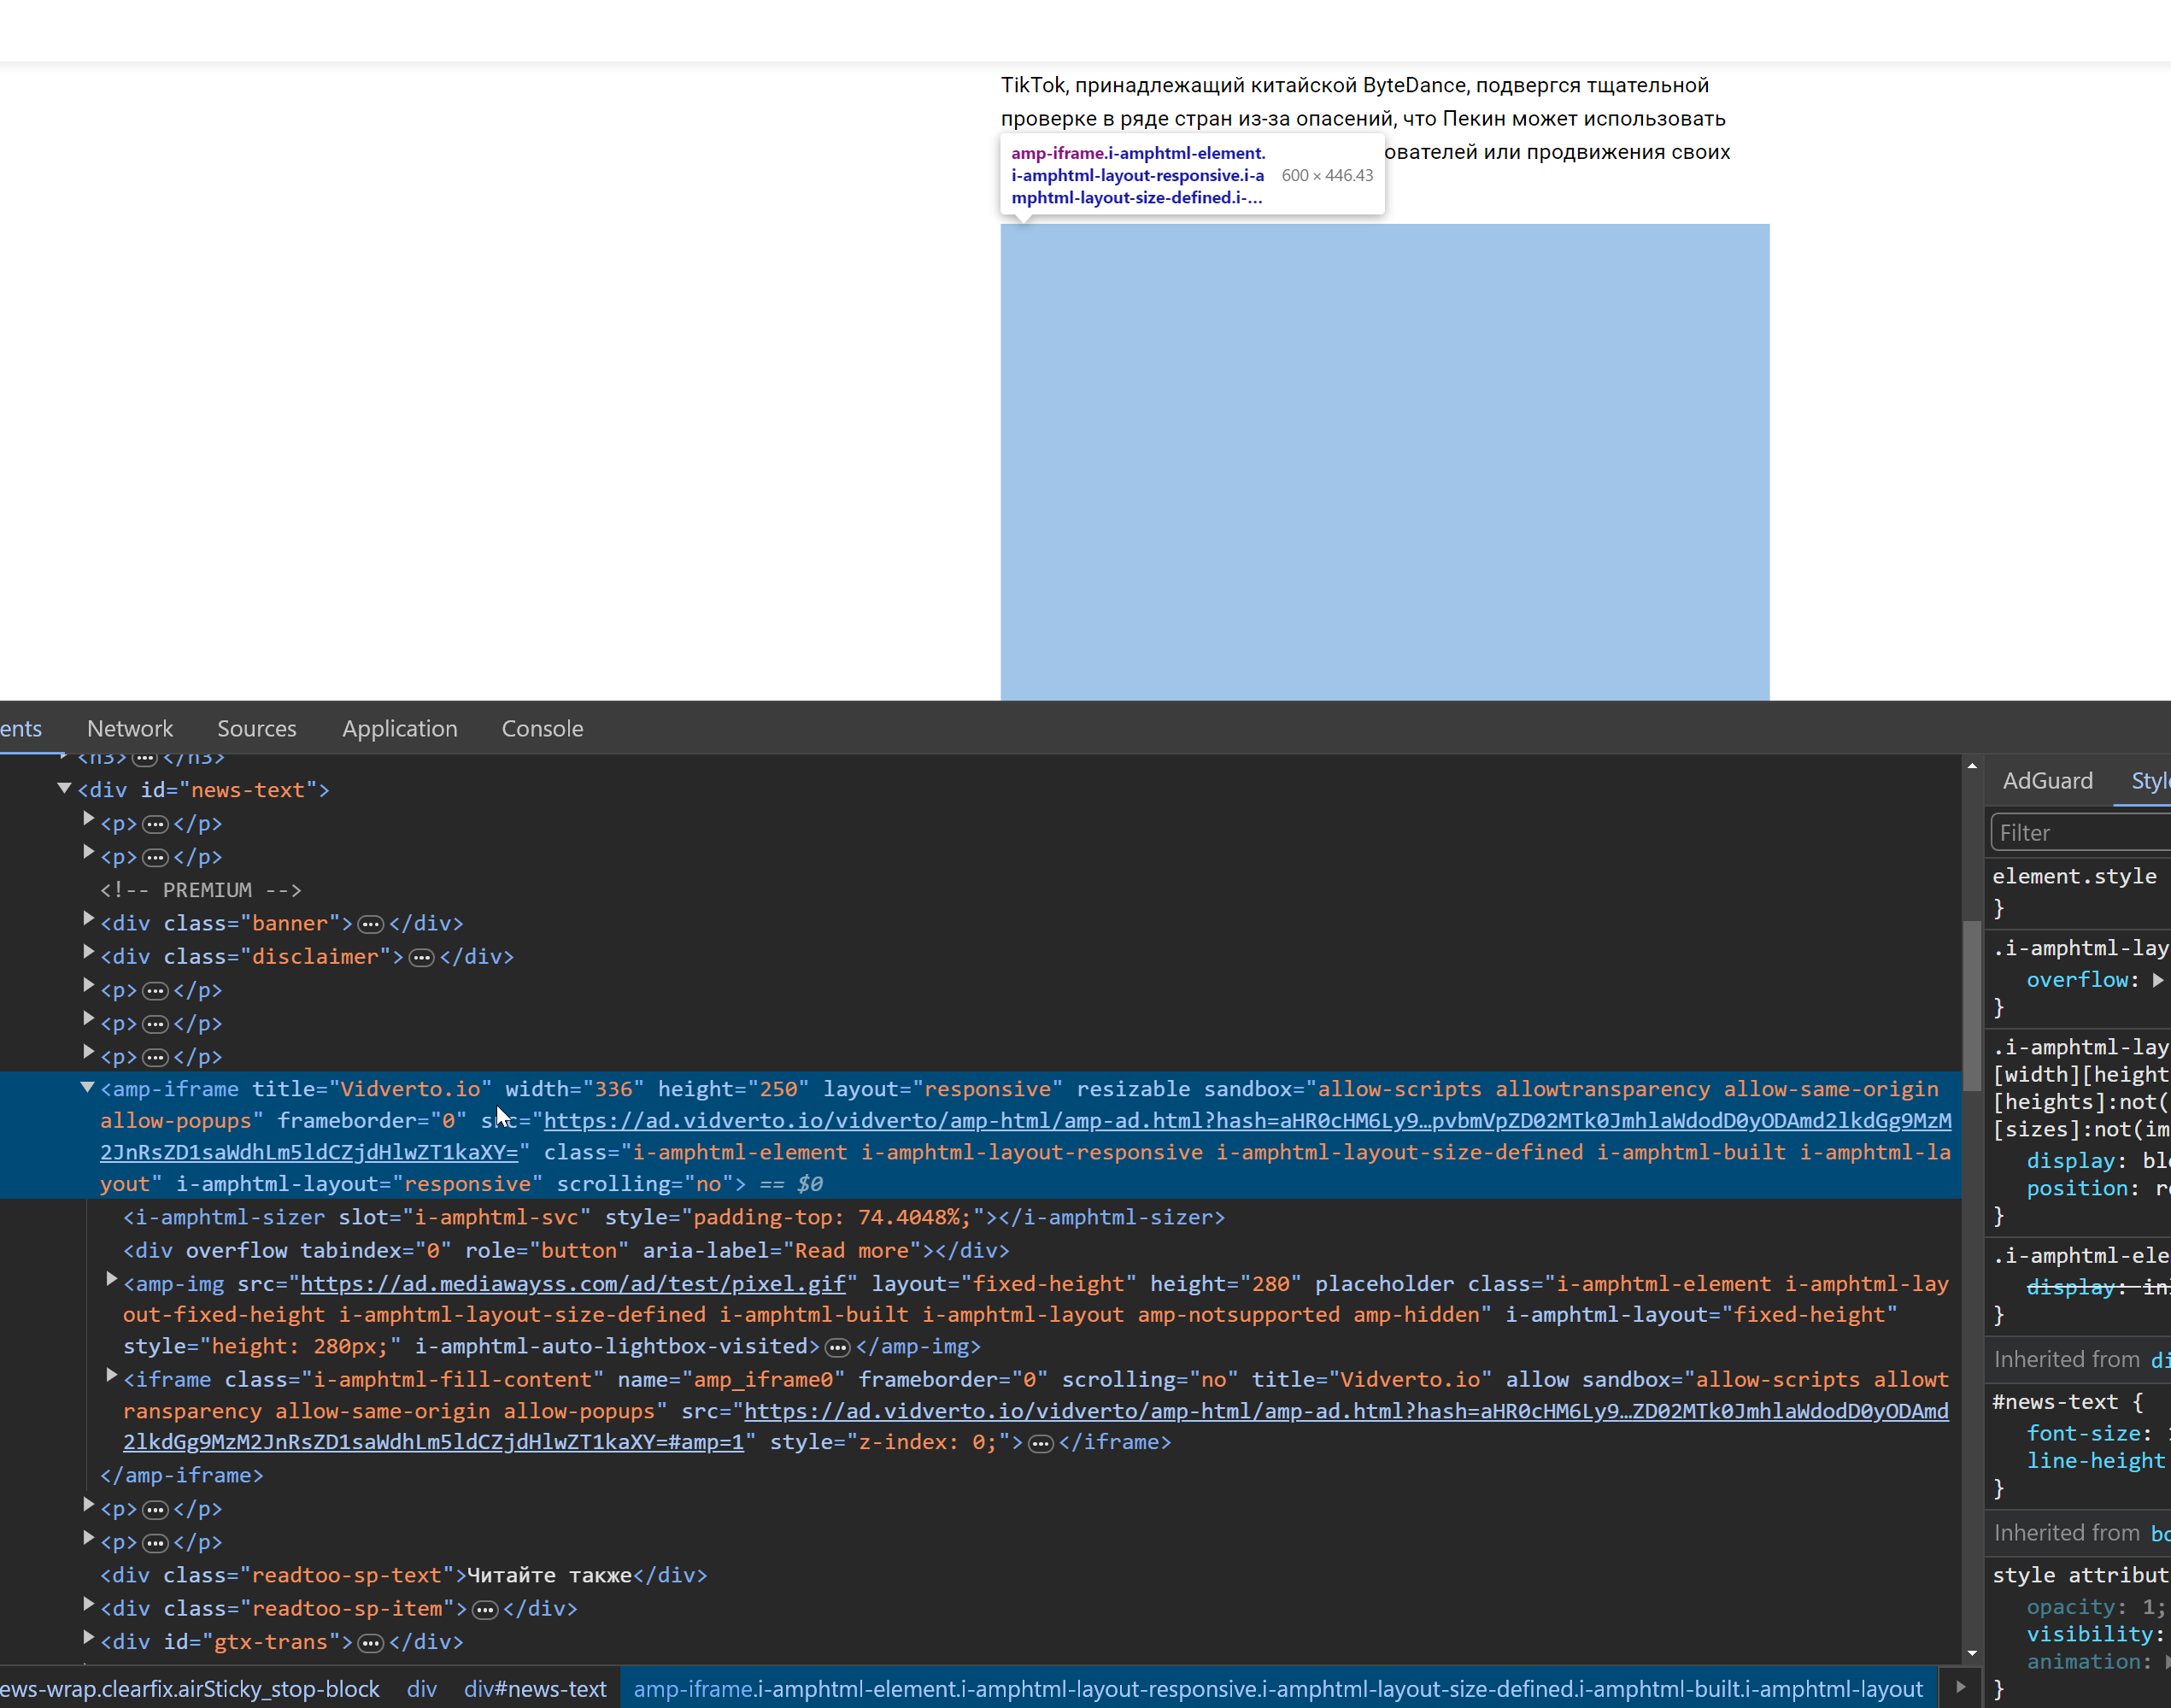Click the ellipsis inside the banner div
Screen dimensions: 2171x1708
pos(371,923)
